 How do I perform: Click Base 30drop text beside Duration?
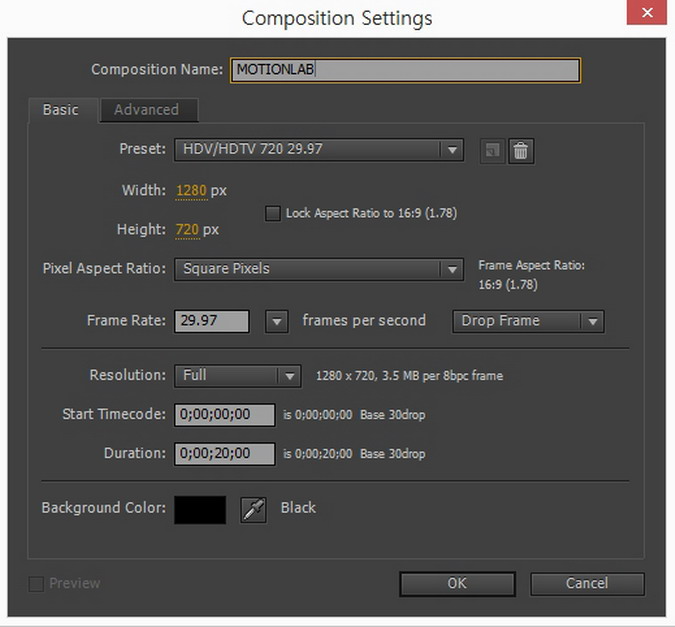(393, 454)
